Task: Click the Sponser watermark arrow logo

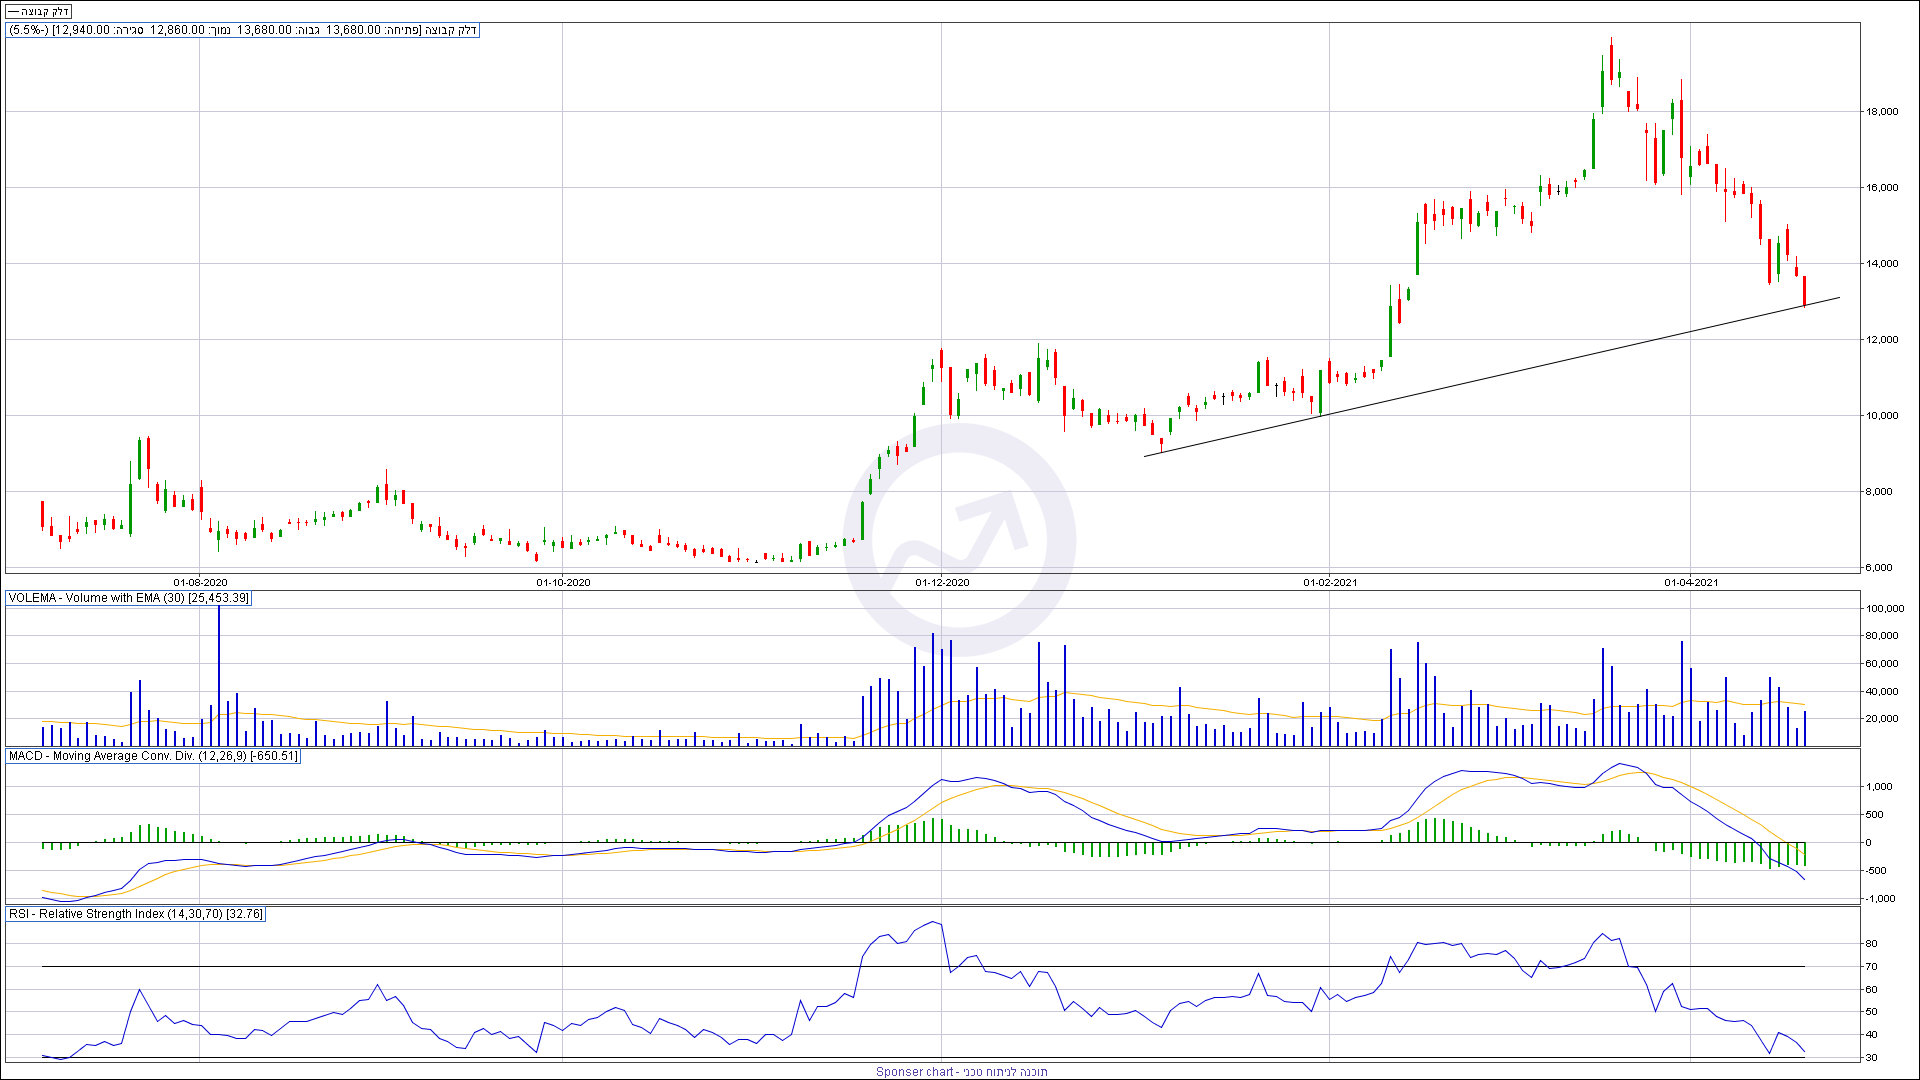Action: coord(960,540)
